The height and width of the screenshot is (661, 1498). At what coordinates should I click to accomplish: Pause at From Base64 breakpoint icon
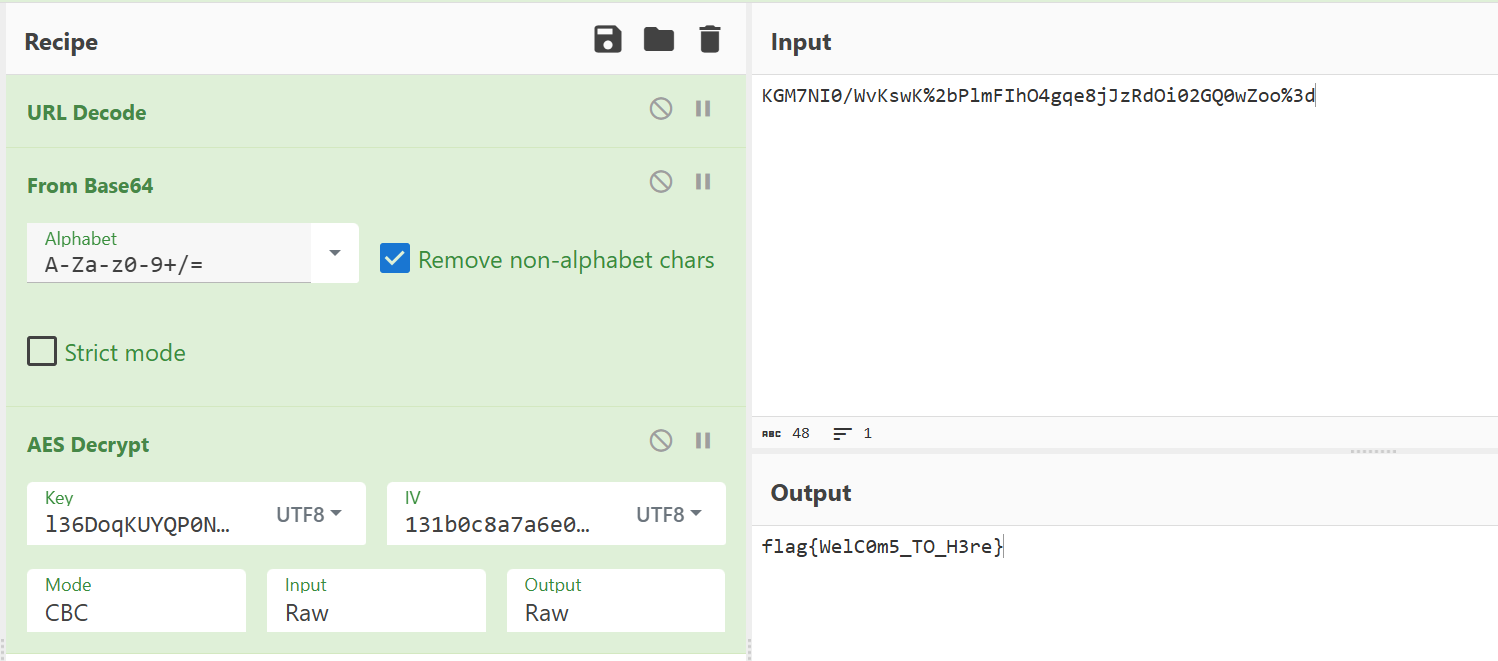[x=703, y=182]
